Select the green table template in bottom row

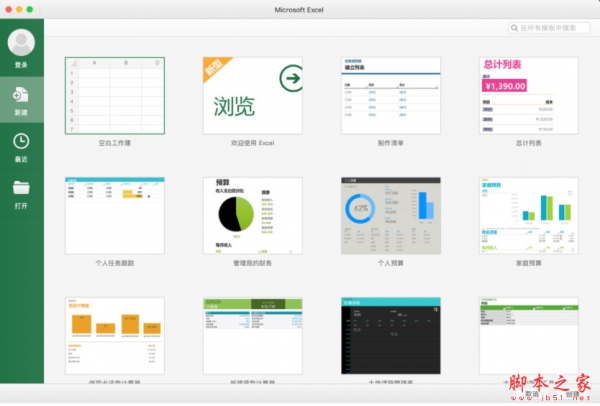pyautogui.click(x=529, y=336)
